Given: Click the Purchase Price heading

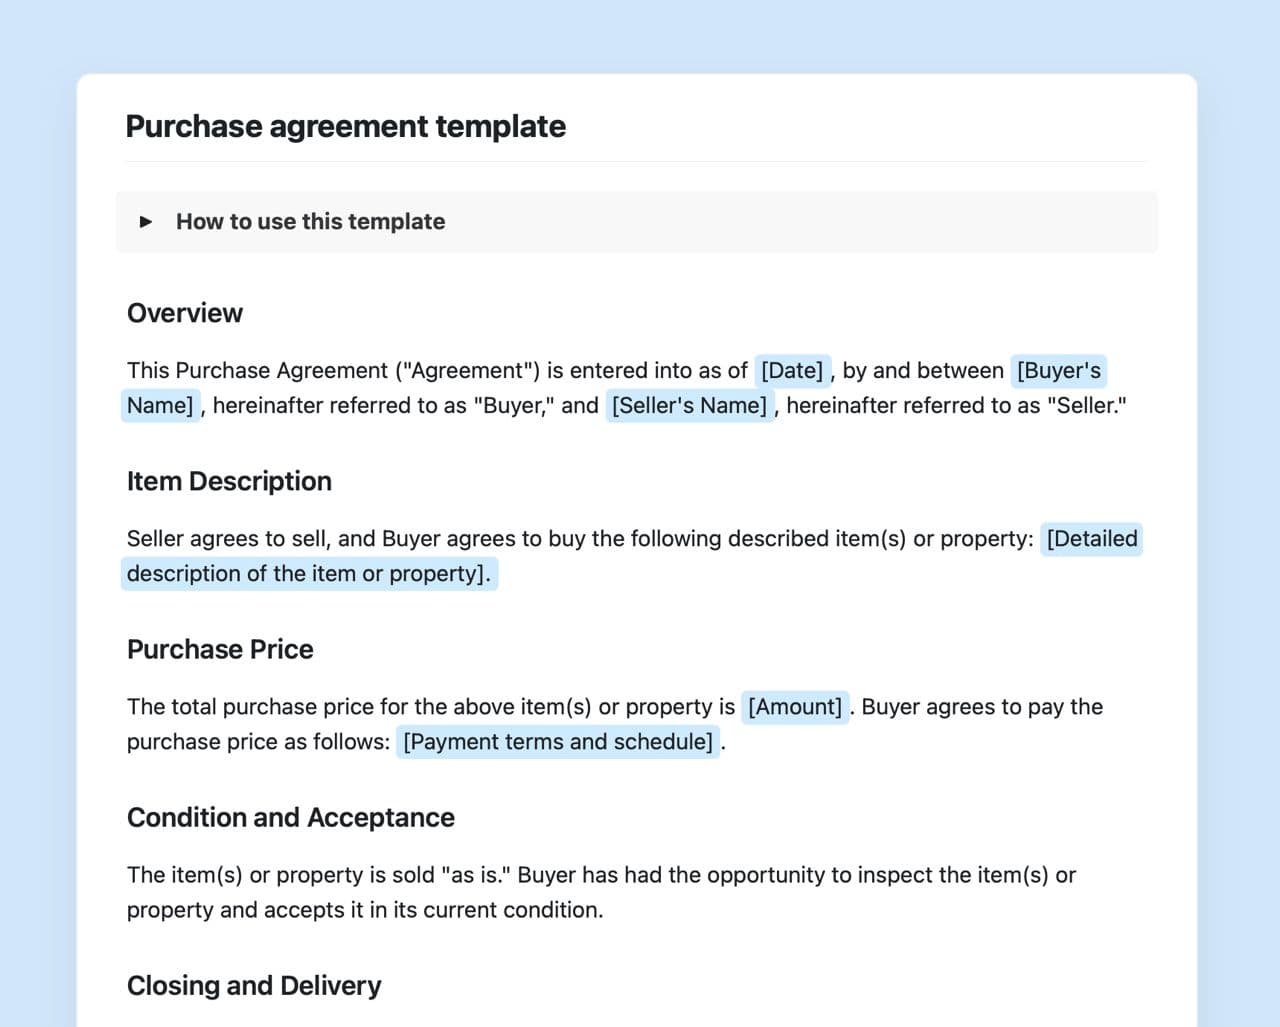Looking at the screenshot, I should (x=220, y=649).
